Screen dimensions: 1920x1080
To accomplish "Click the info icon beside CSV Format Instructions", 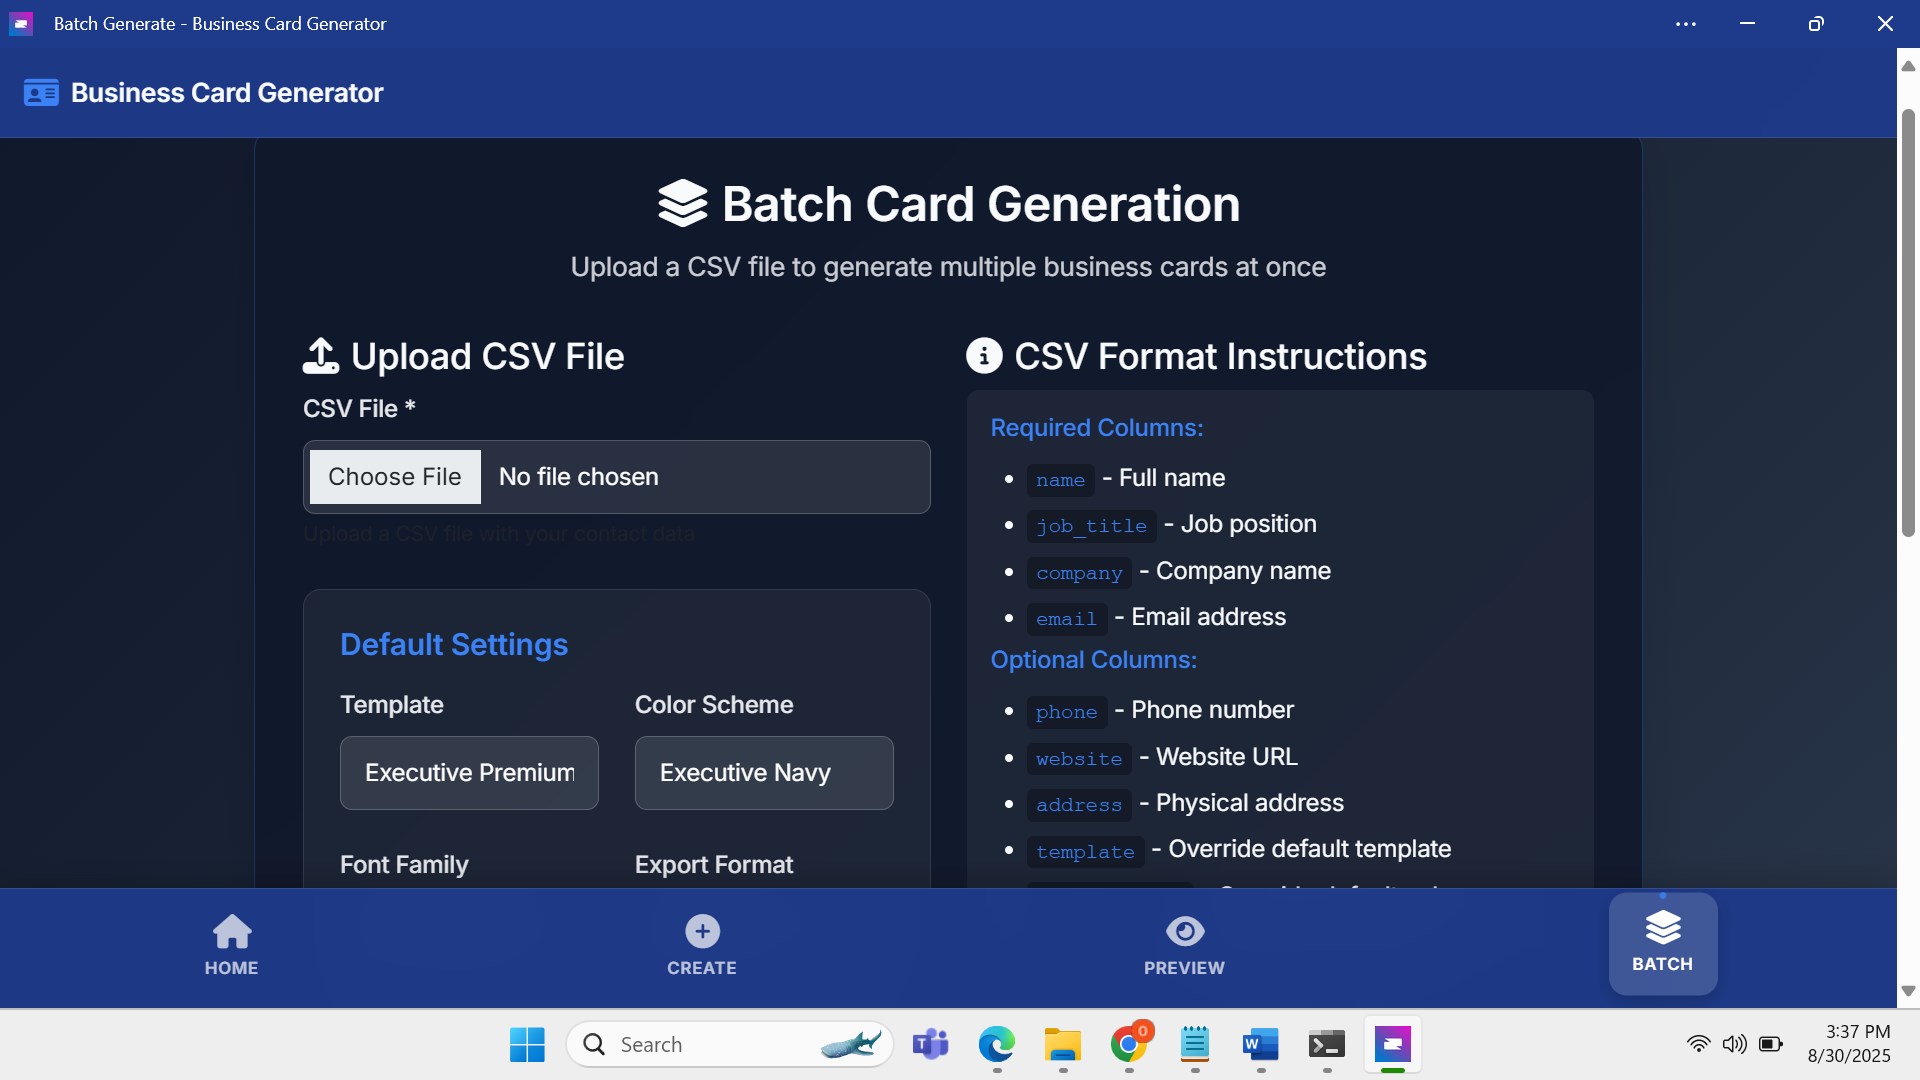I will tap(984, 356).
